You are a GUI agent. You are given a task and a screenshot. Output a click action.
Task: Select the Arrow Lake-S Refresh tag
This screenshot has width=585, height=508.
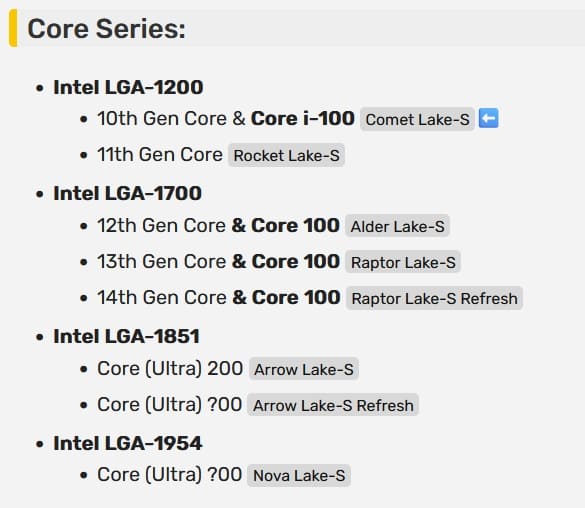(333, 405)
